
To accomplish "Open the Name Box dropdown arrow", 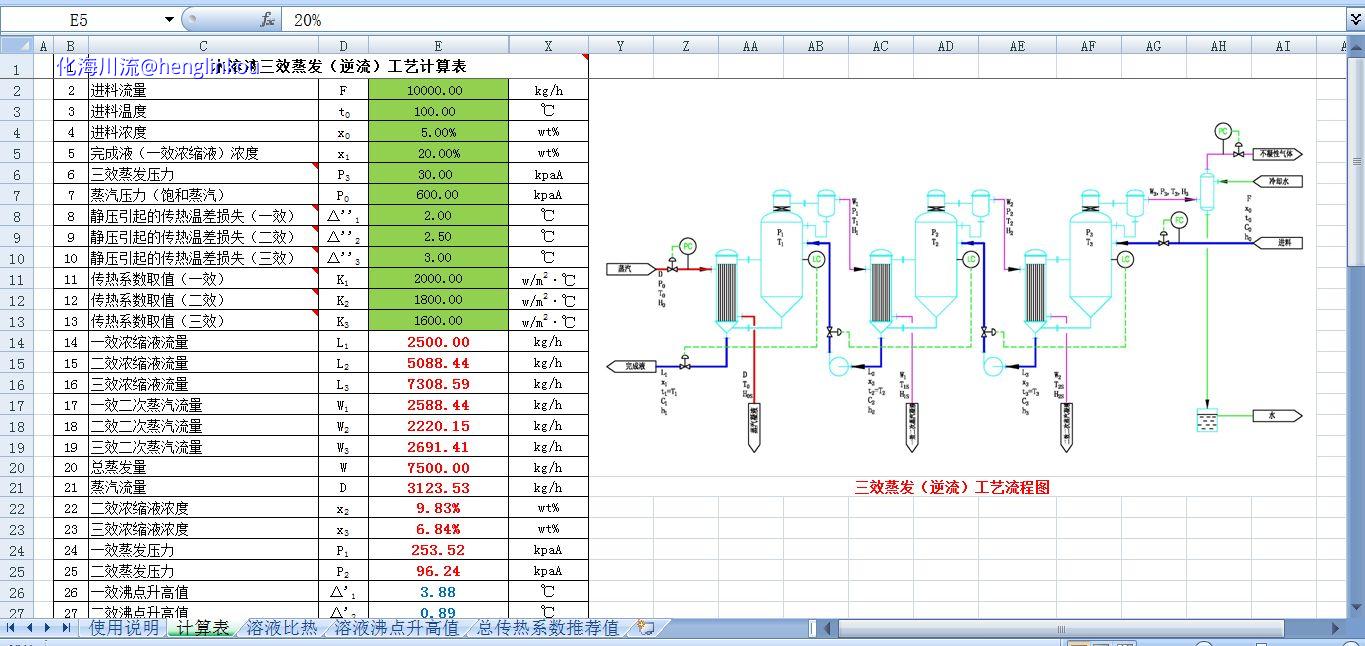I will coord(168,20).
